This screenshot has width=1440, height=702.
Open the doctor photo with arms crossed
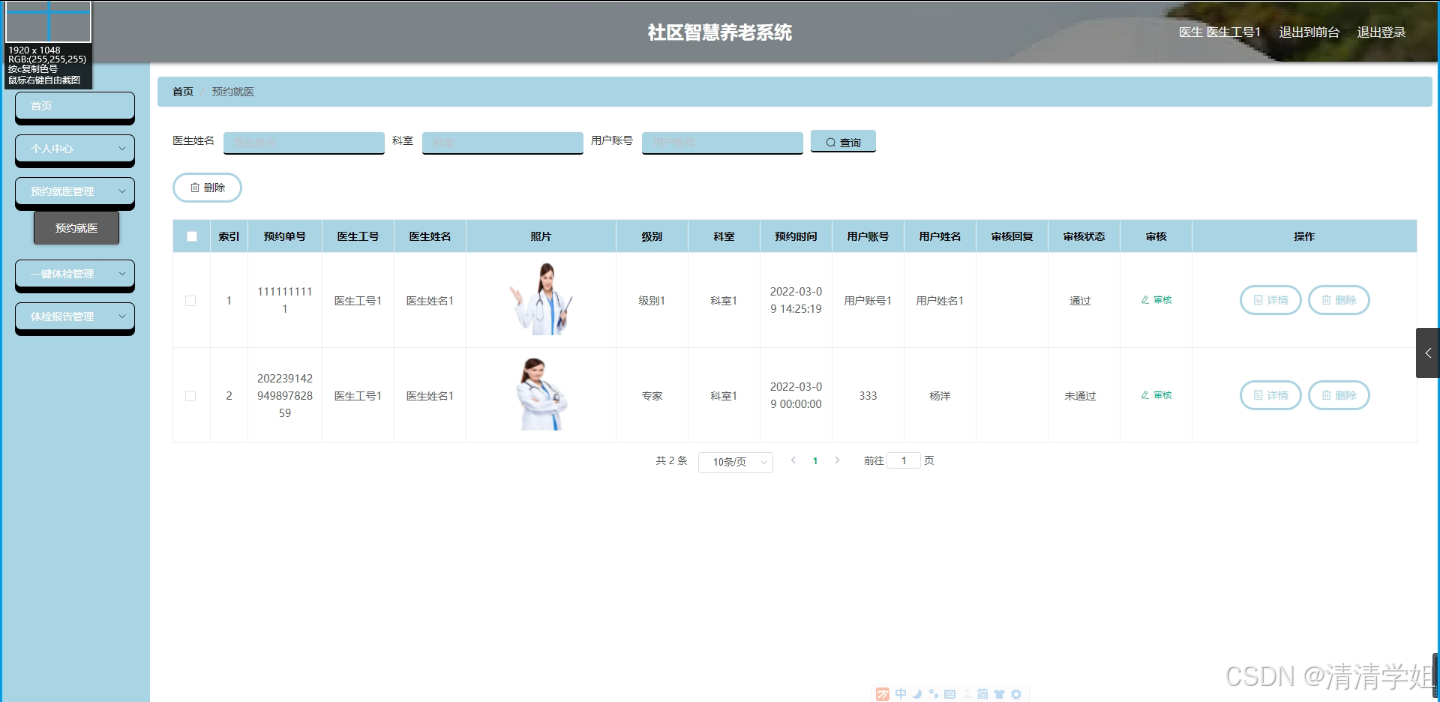[541, 395]
